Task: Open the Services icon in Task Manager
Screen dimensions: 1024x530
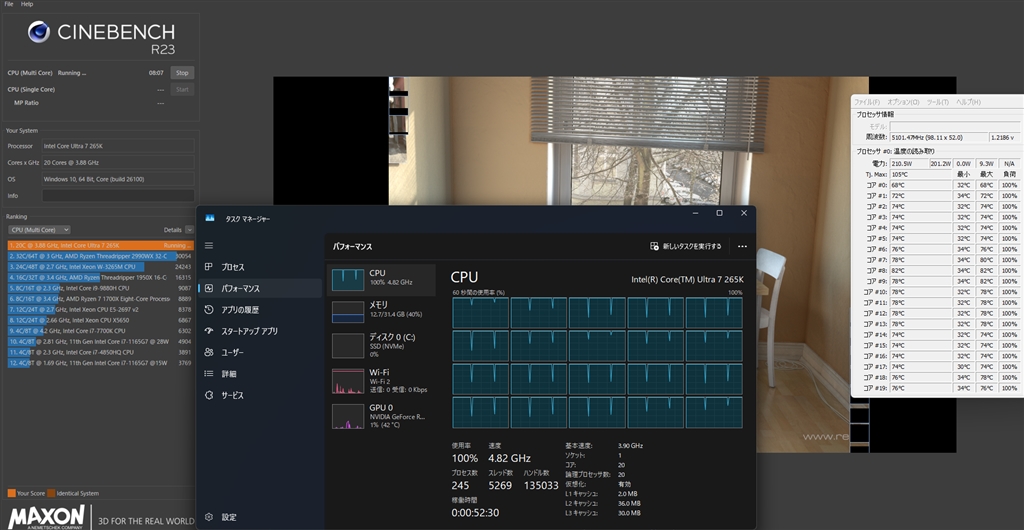Action: [209, 395]
